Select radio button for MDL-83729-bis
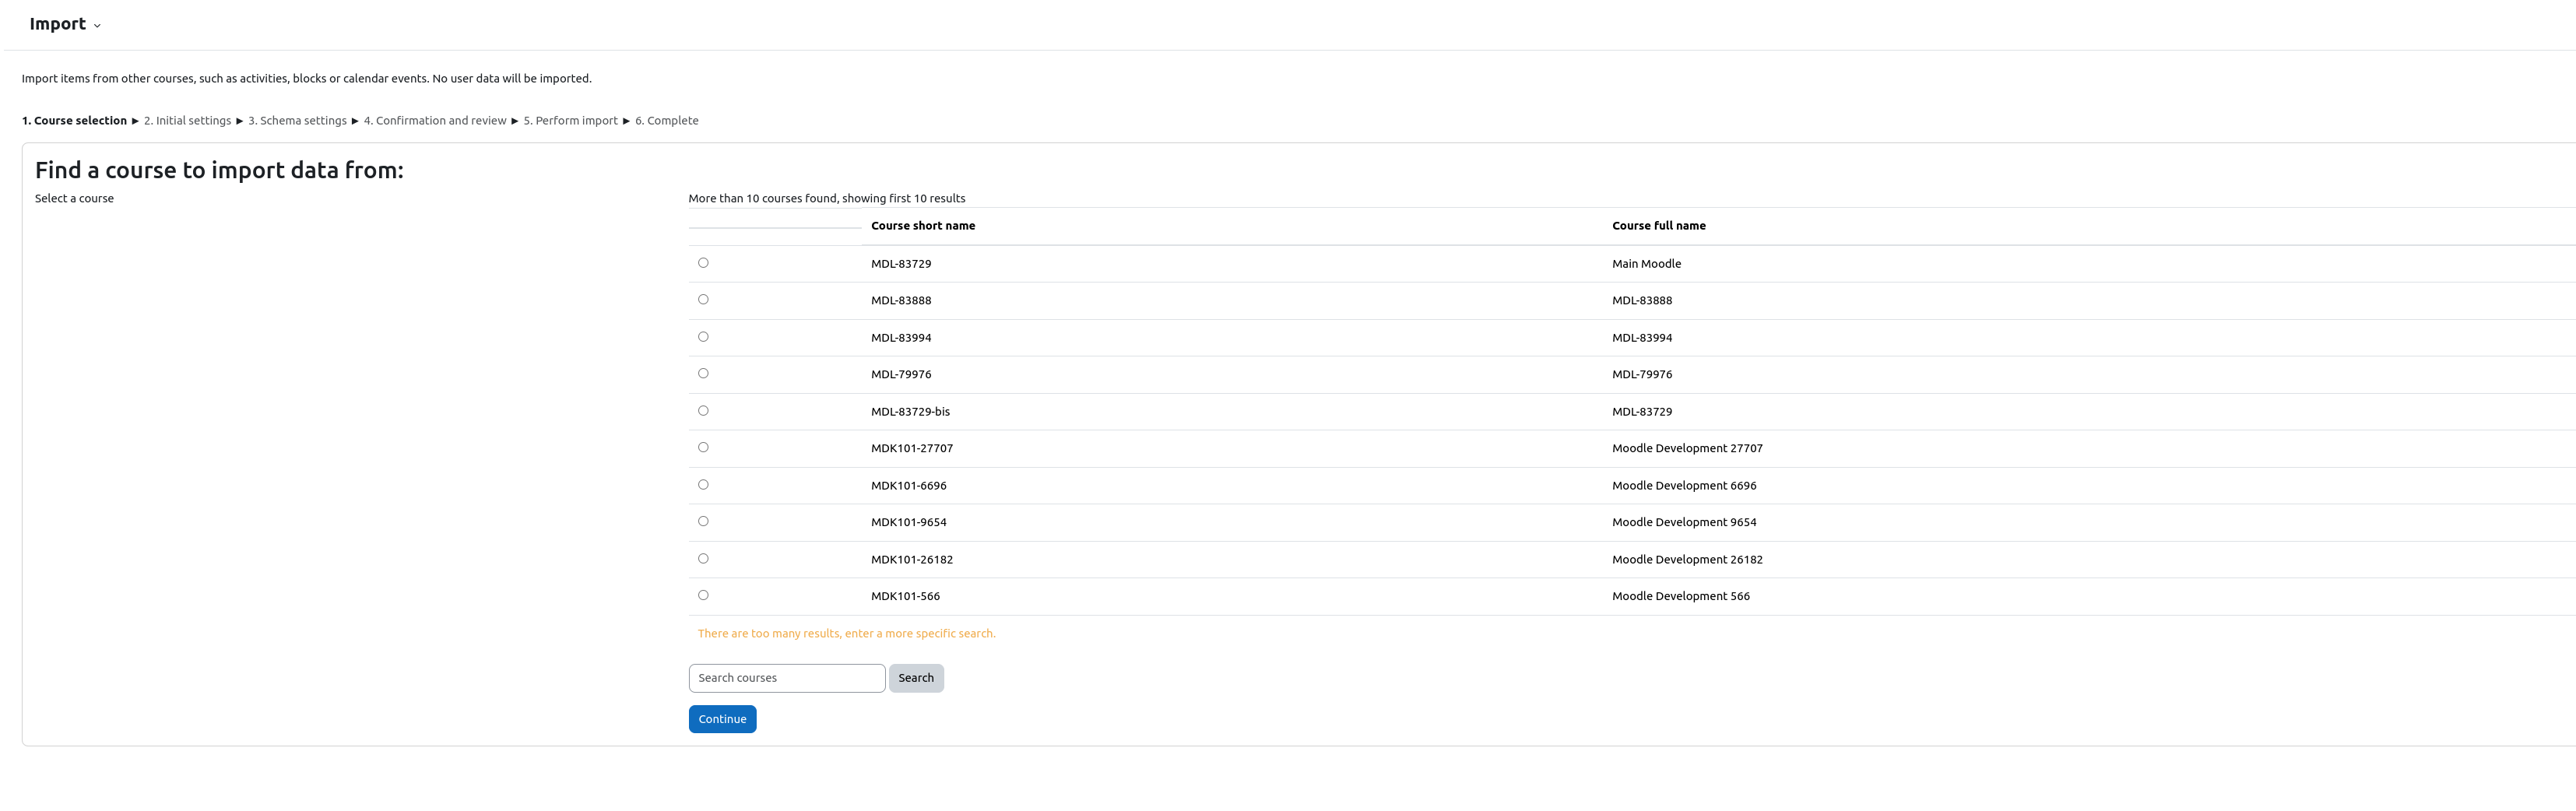Screen dimensions: 2576x811 [x=703, y=411]
